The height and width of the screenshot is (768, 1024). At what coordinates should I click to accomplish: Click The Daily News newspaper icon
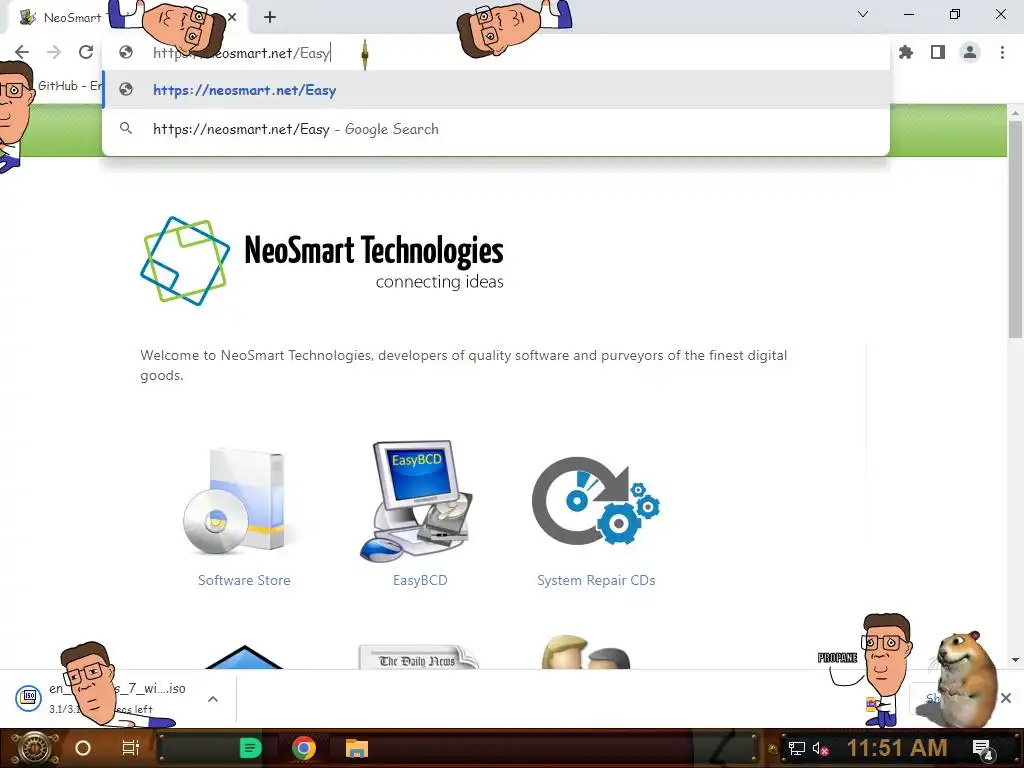point(418,656)
